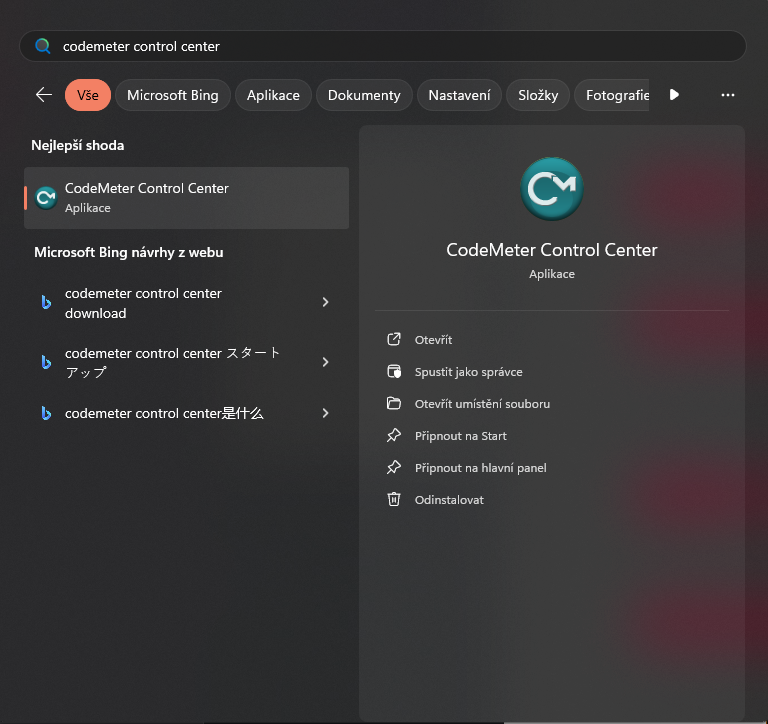768x724 pixels.
Task: Expand the 'codemeter control center download' suggestion chevron
Action: click(325, 302)
